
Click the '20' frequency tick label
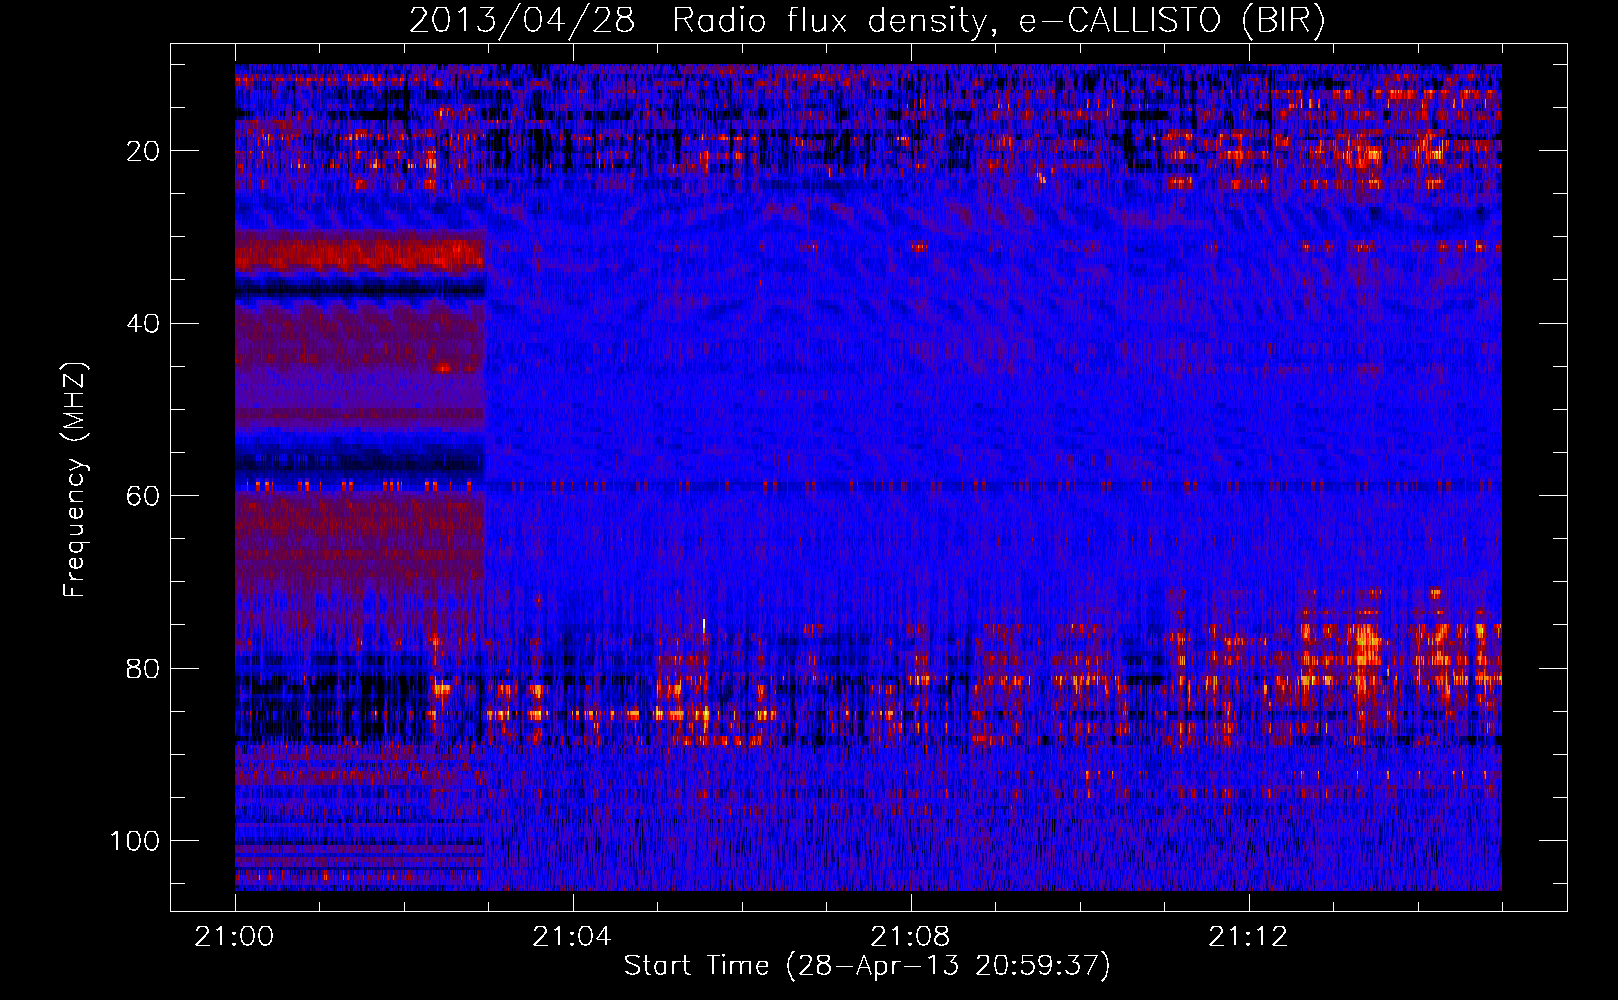click(x=143, y=151)
